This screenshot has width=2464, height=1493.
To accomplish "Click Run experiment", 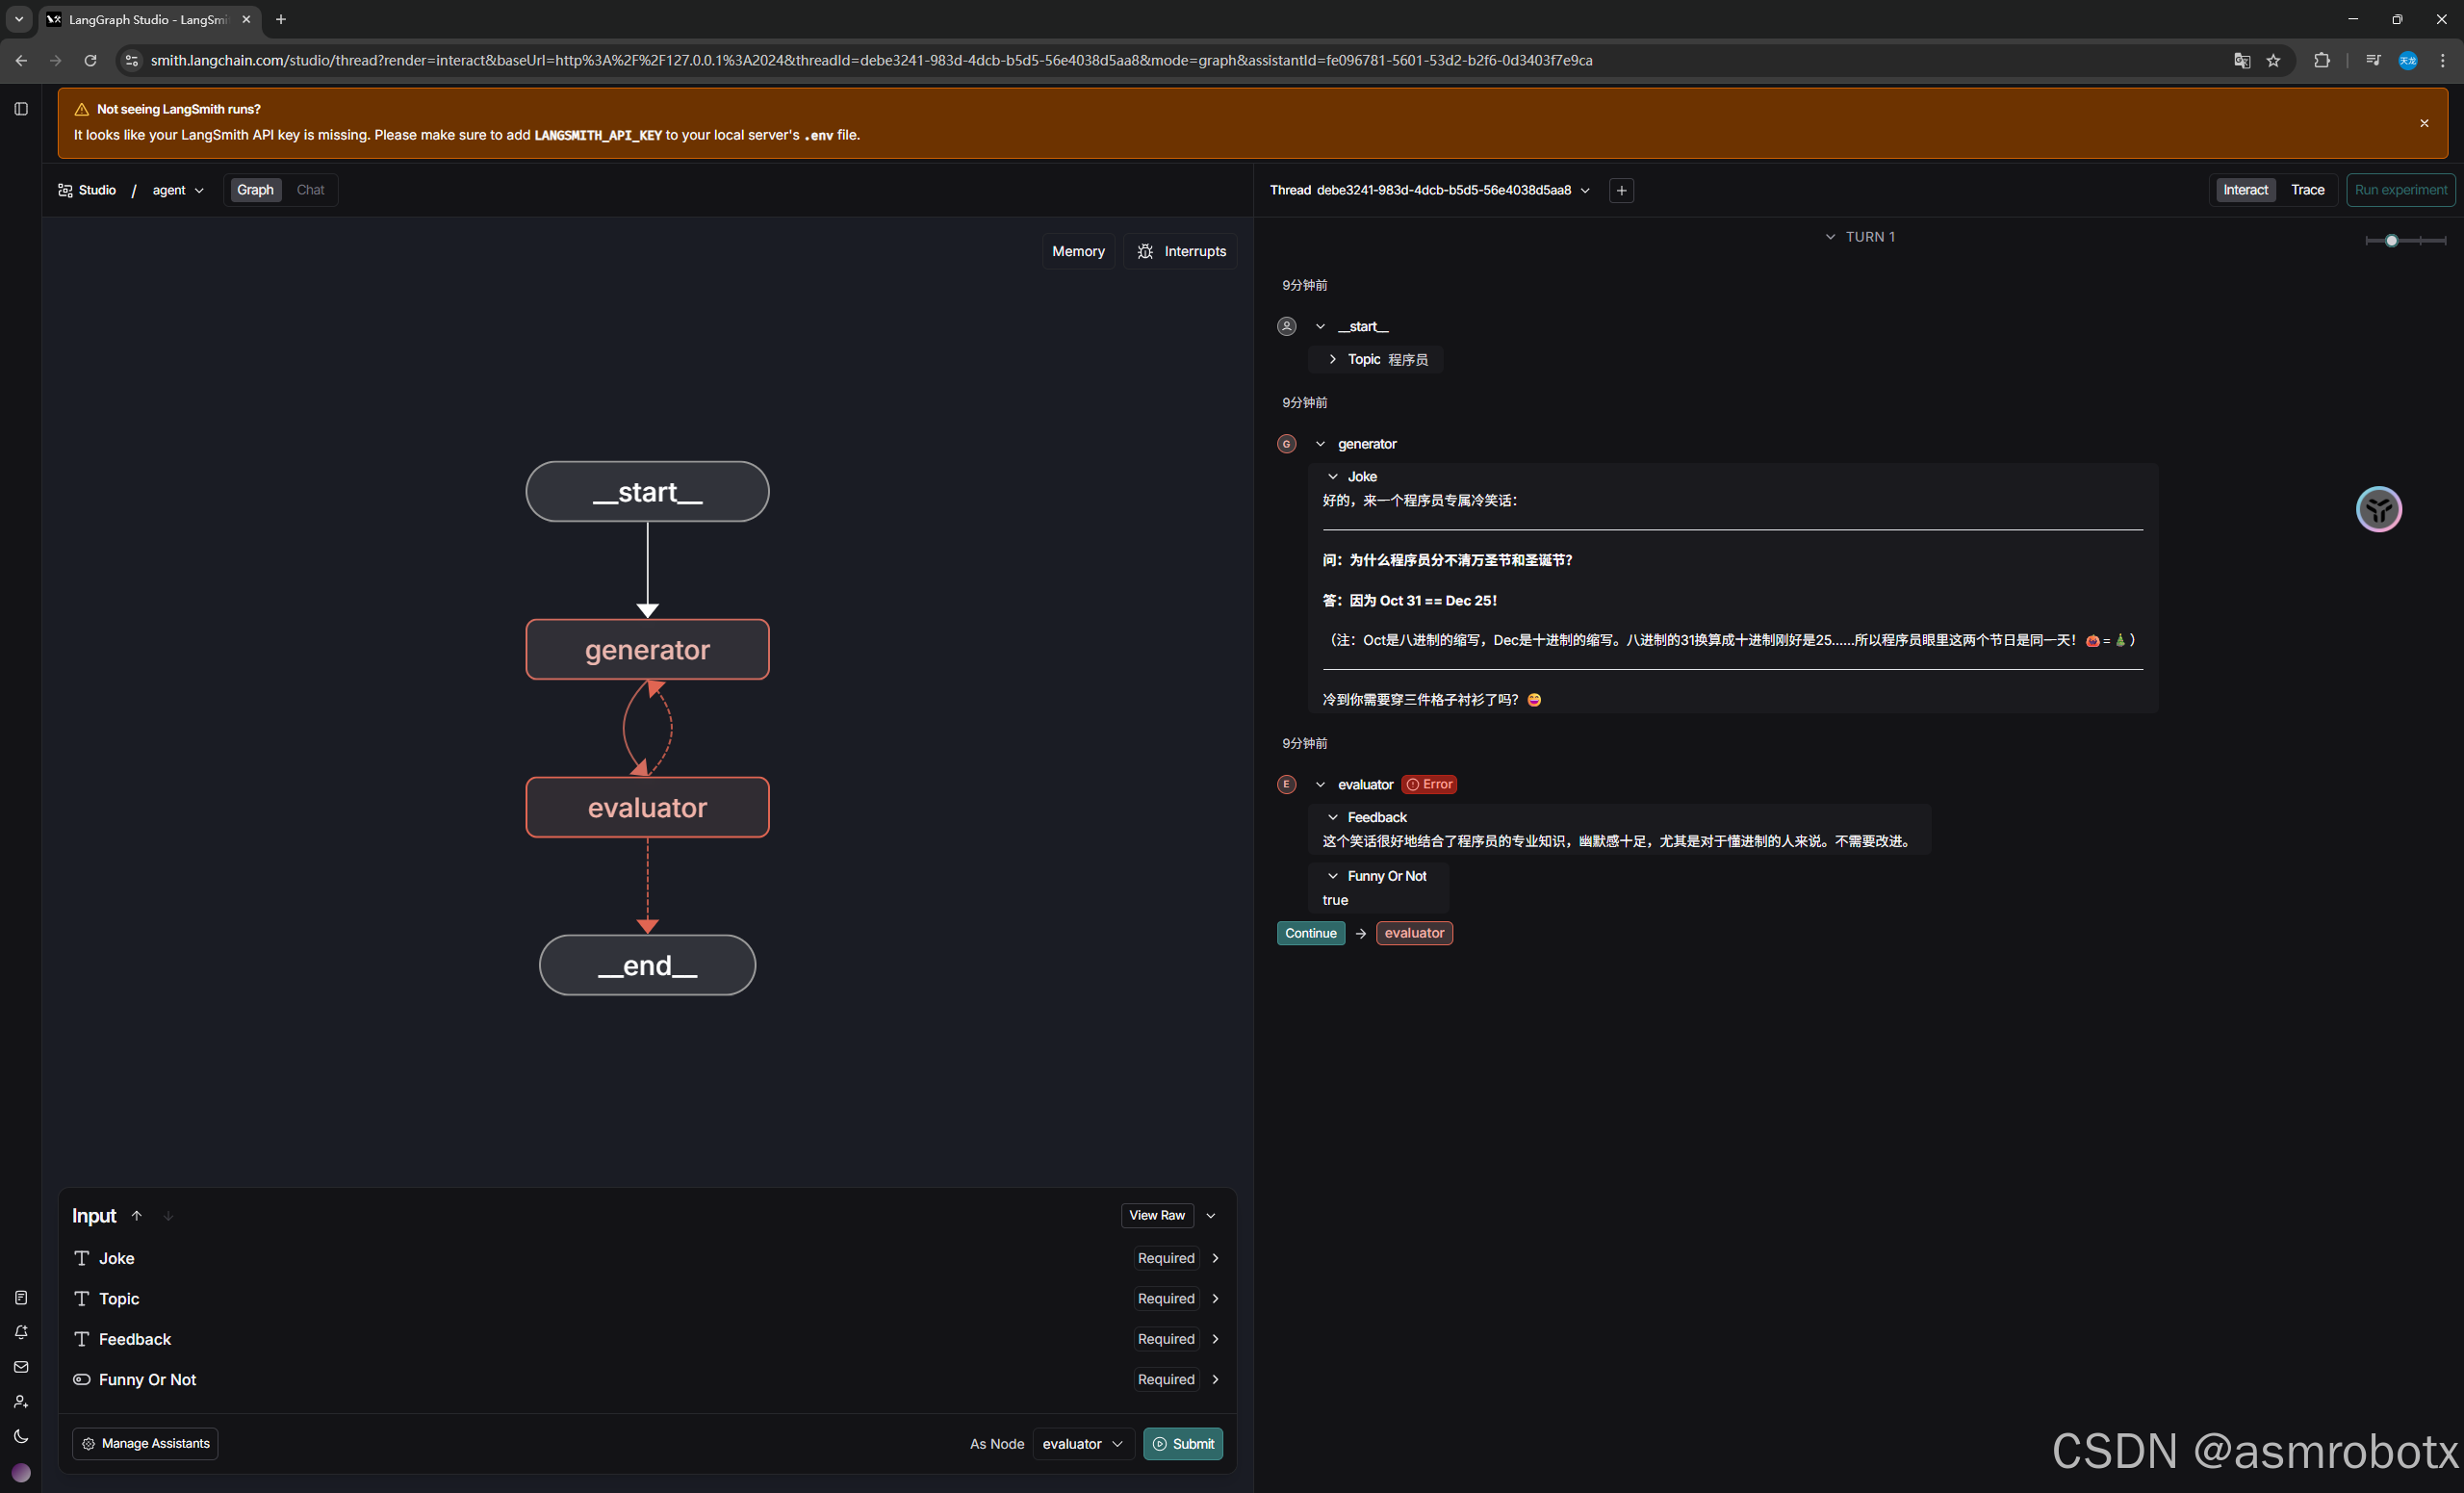I will click(x=2400, y=190).
